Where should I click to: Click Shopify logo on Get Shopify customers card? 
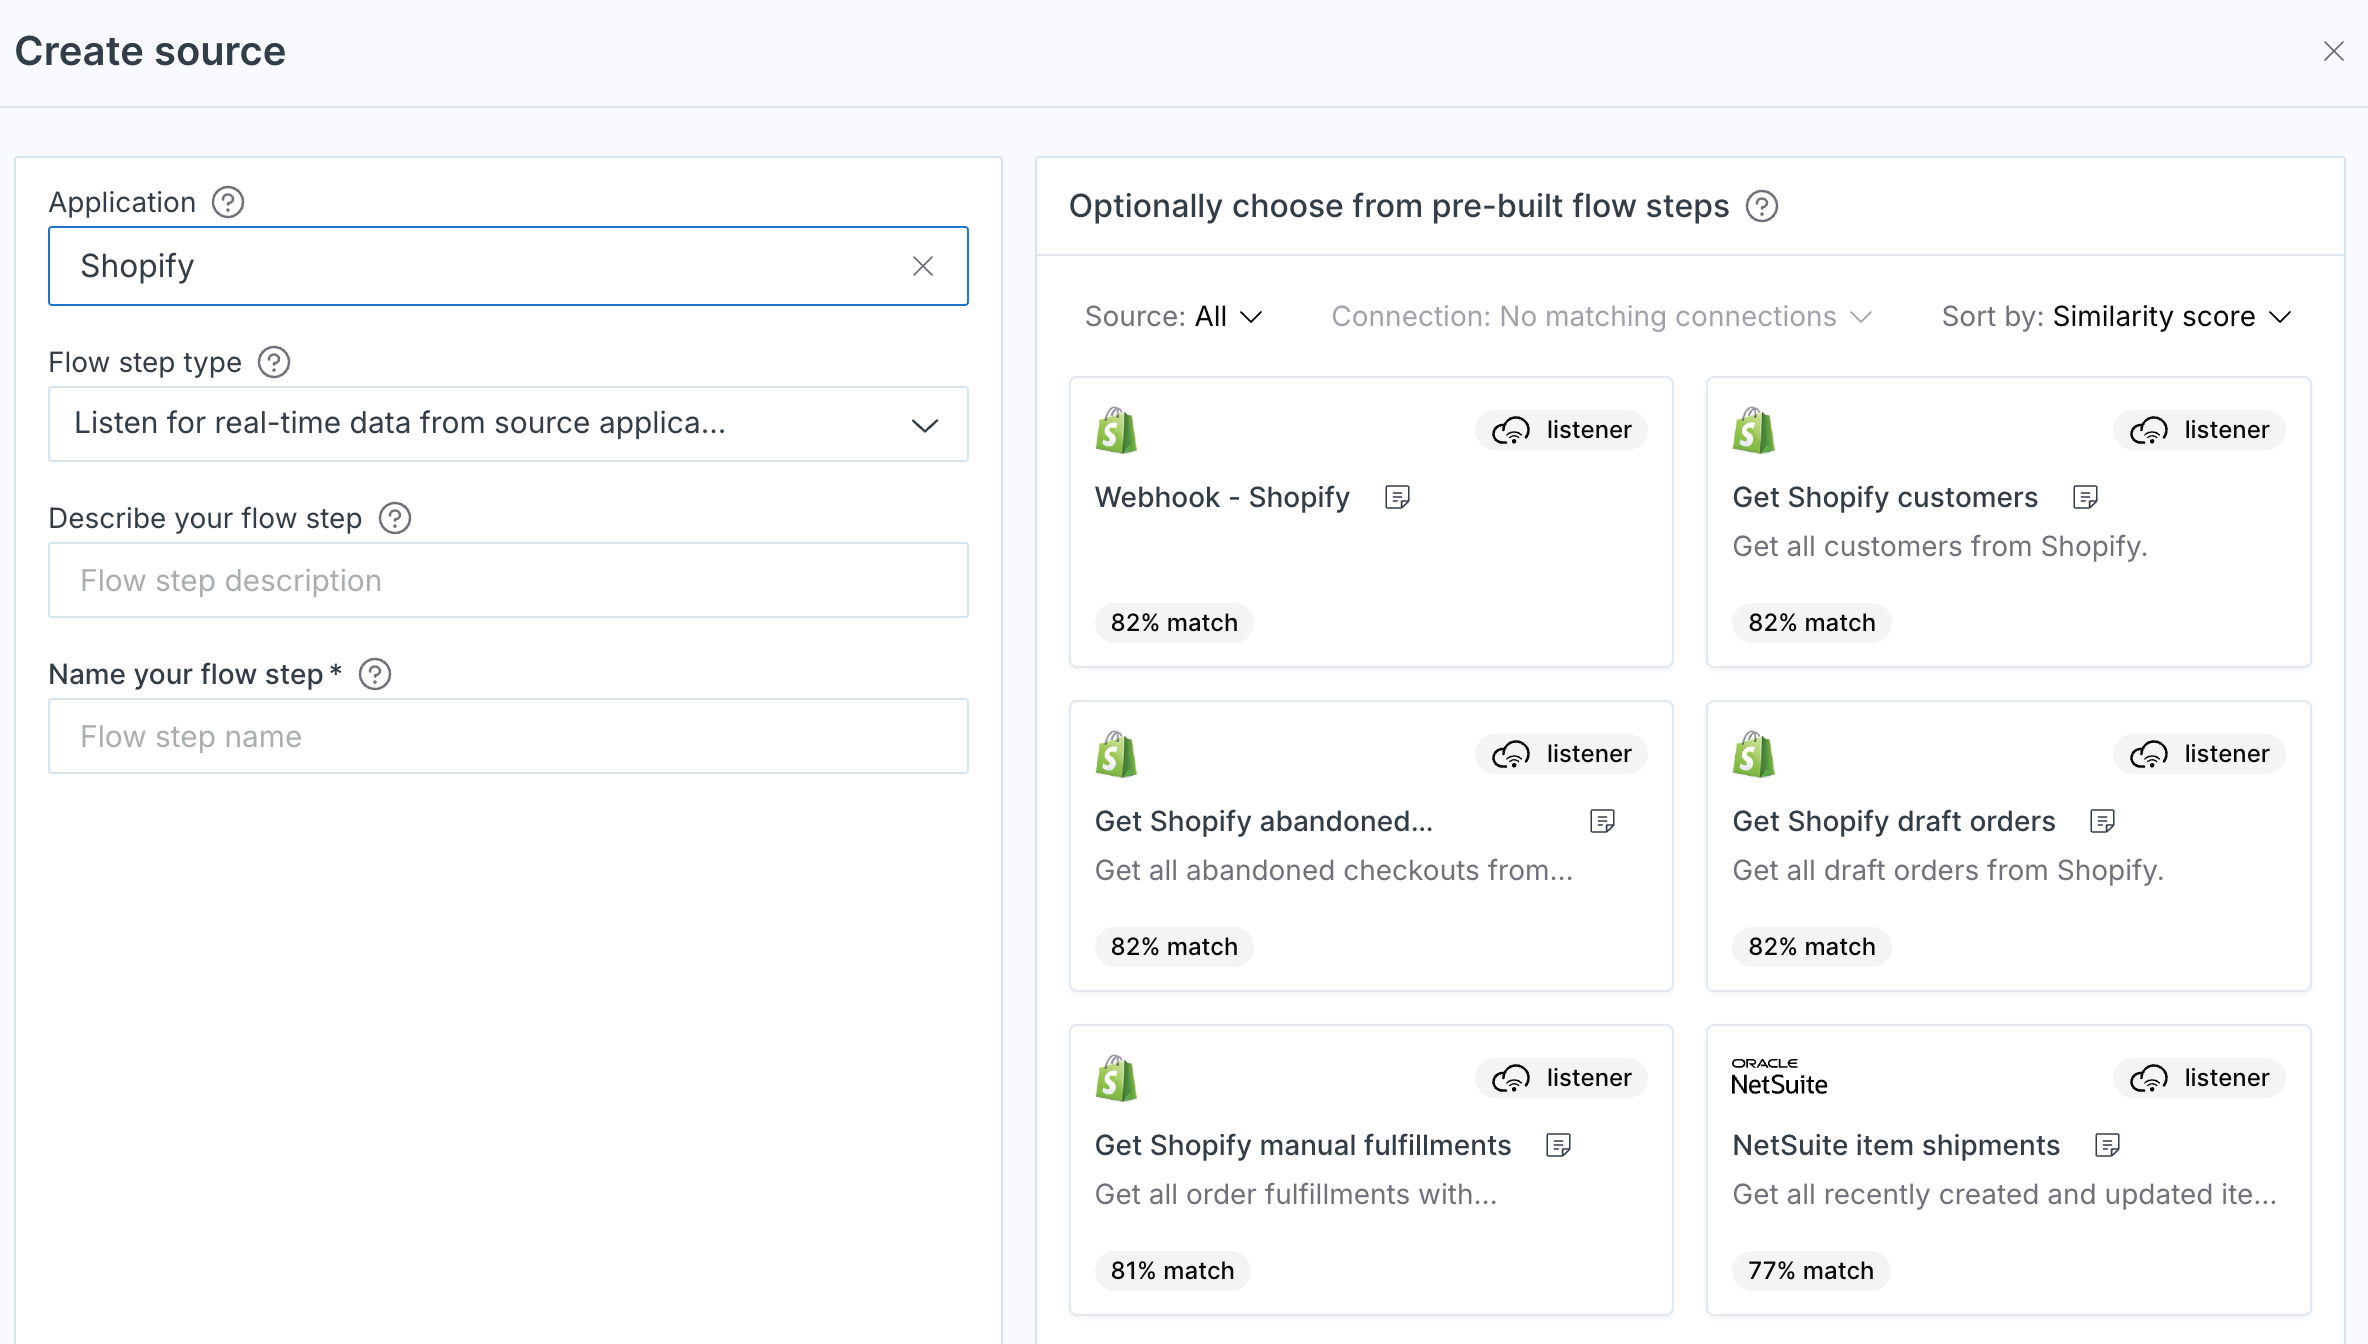click(x=1754, y=430)
